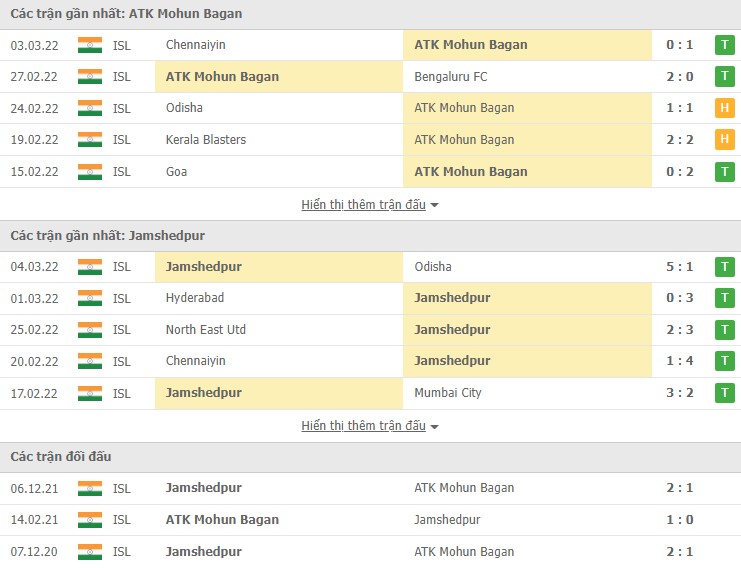Click the India flag on 01.03.22 Hyderabad row
The width and height of the screenshot is (741, 568).
(90, 298)
